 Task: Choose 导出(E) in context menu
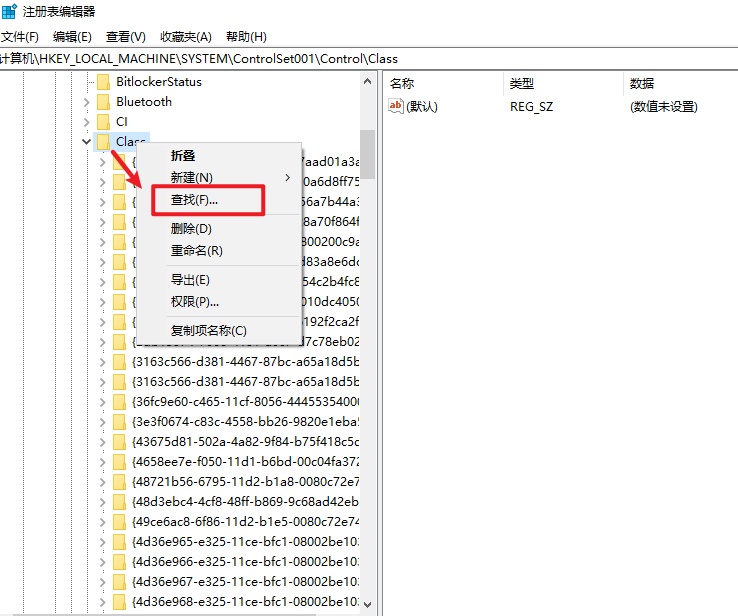pyautogui.click(x=190, y=280)
